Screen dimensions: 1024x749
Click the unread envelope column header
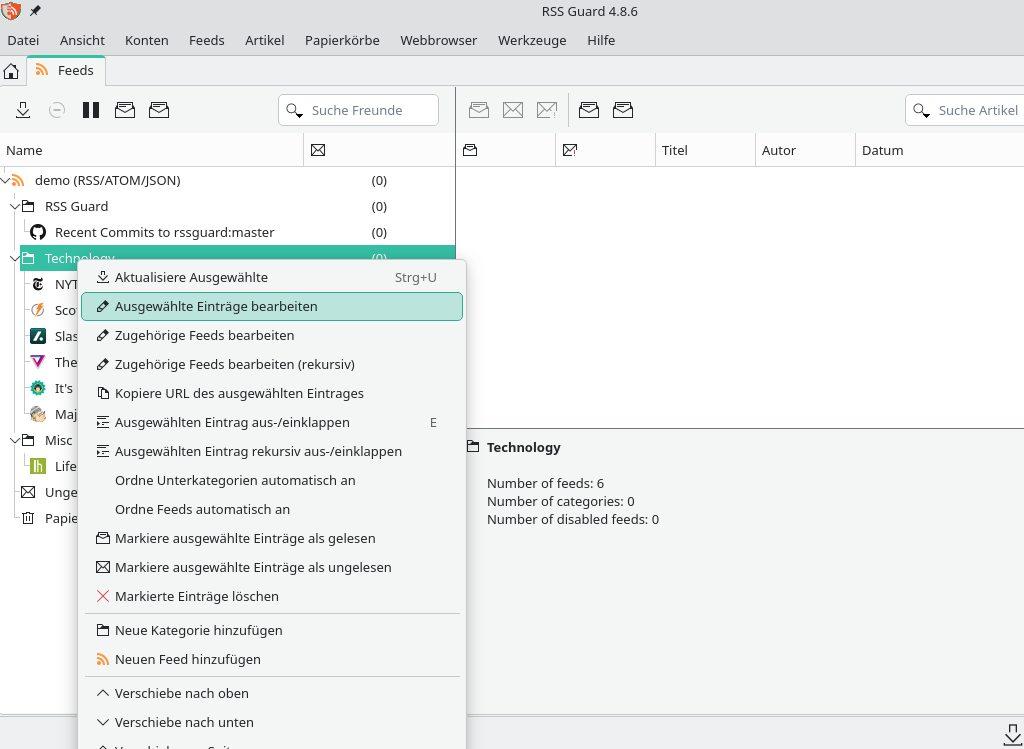318,149
